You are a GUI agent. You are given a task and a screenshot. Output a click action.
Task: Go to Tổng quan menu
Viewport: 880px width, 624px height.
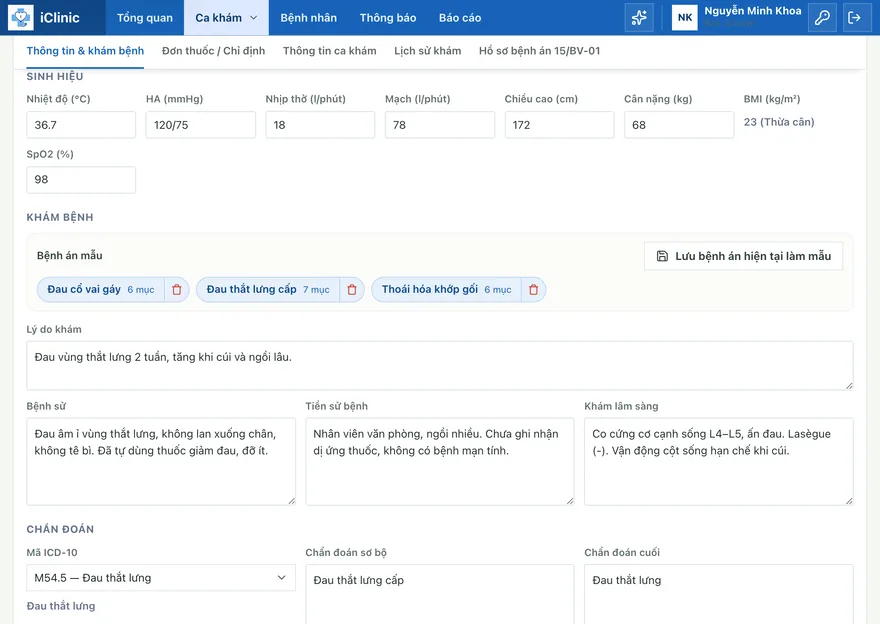coord(145,17)
